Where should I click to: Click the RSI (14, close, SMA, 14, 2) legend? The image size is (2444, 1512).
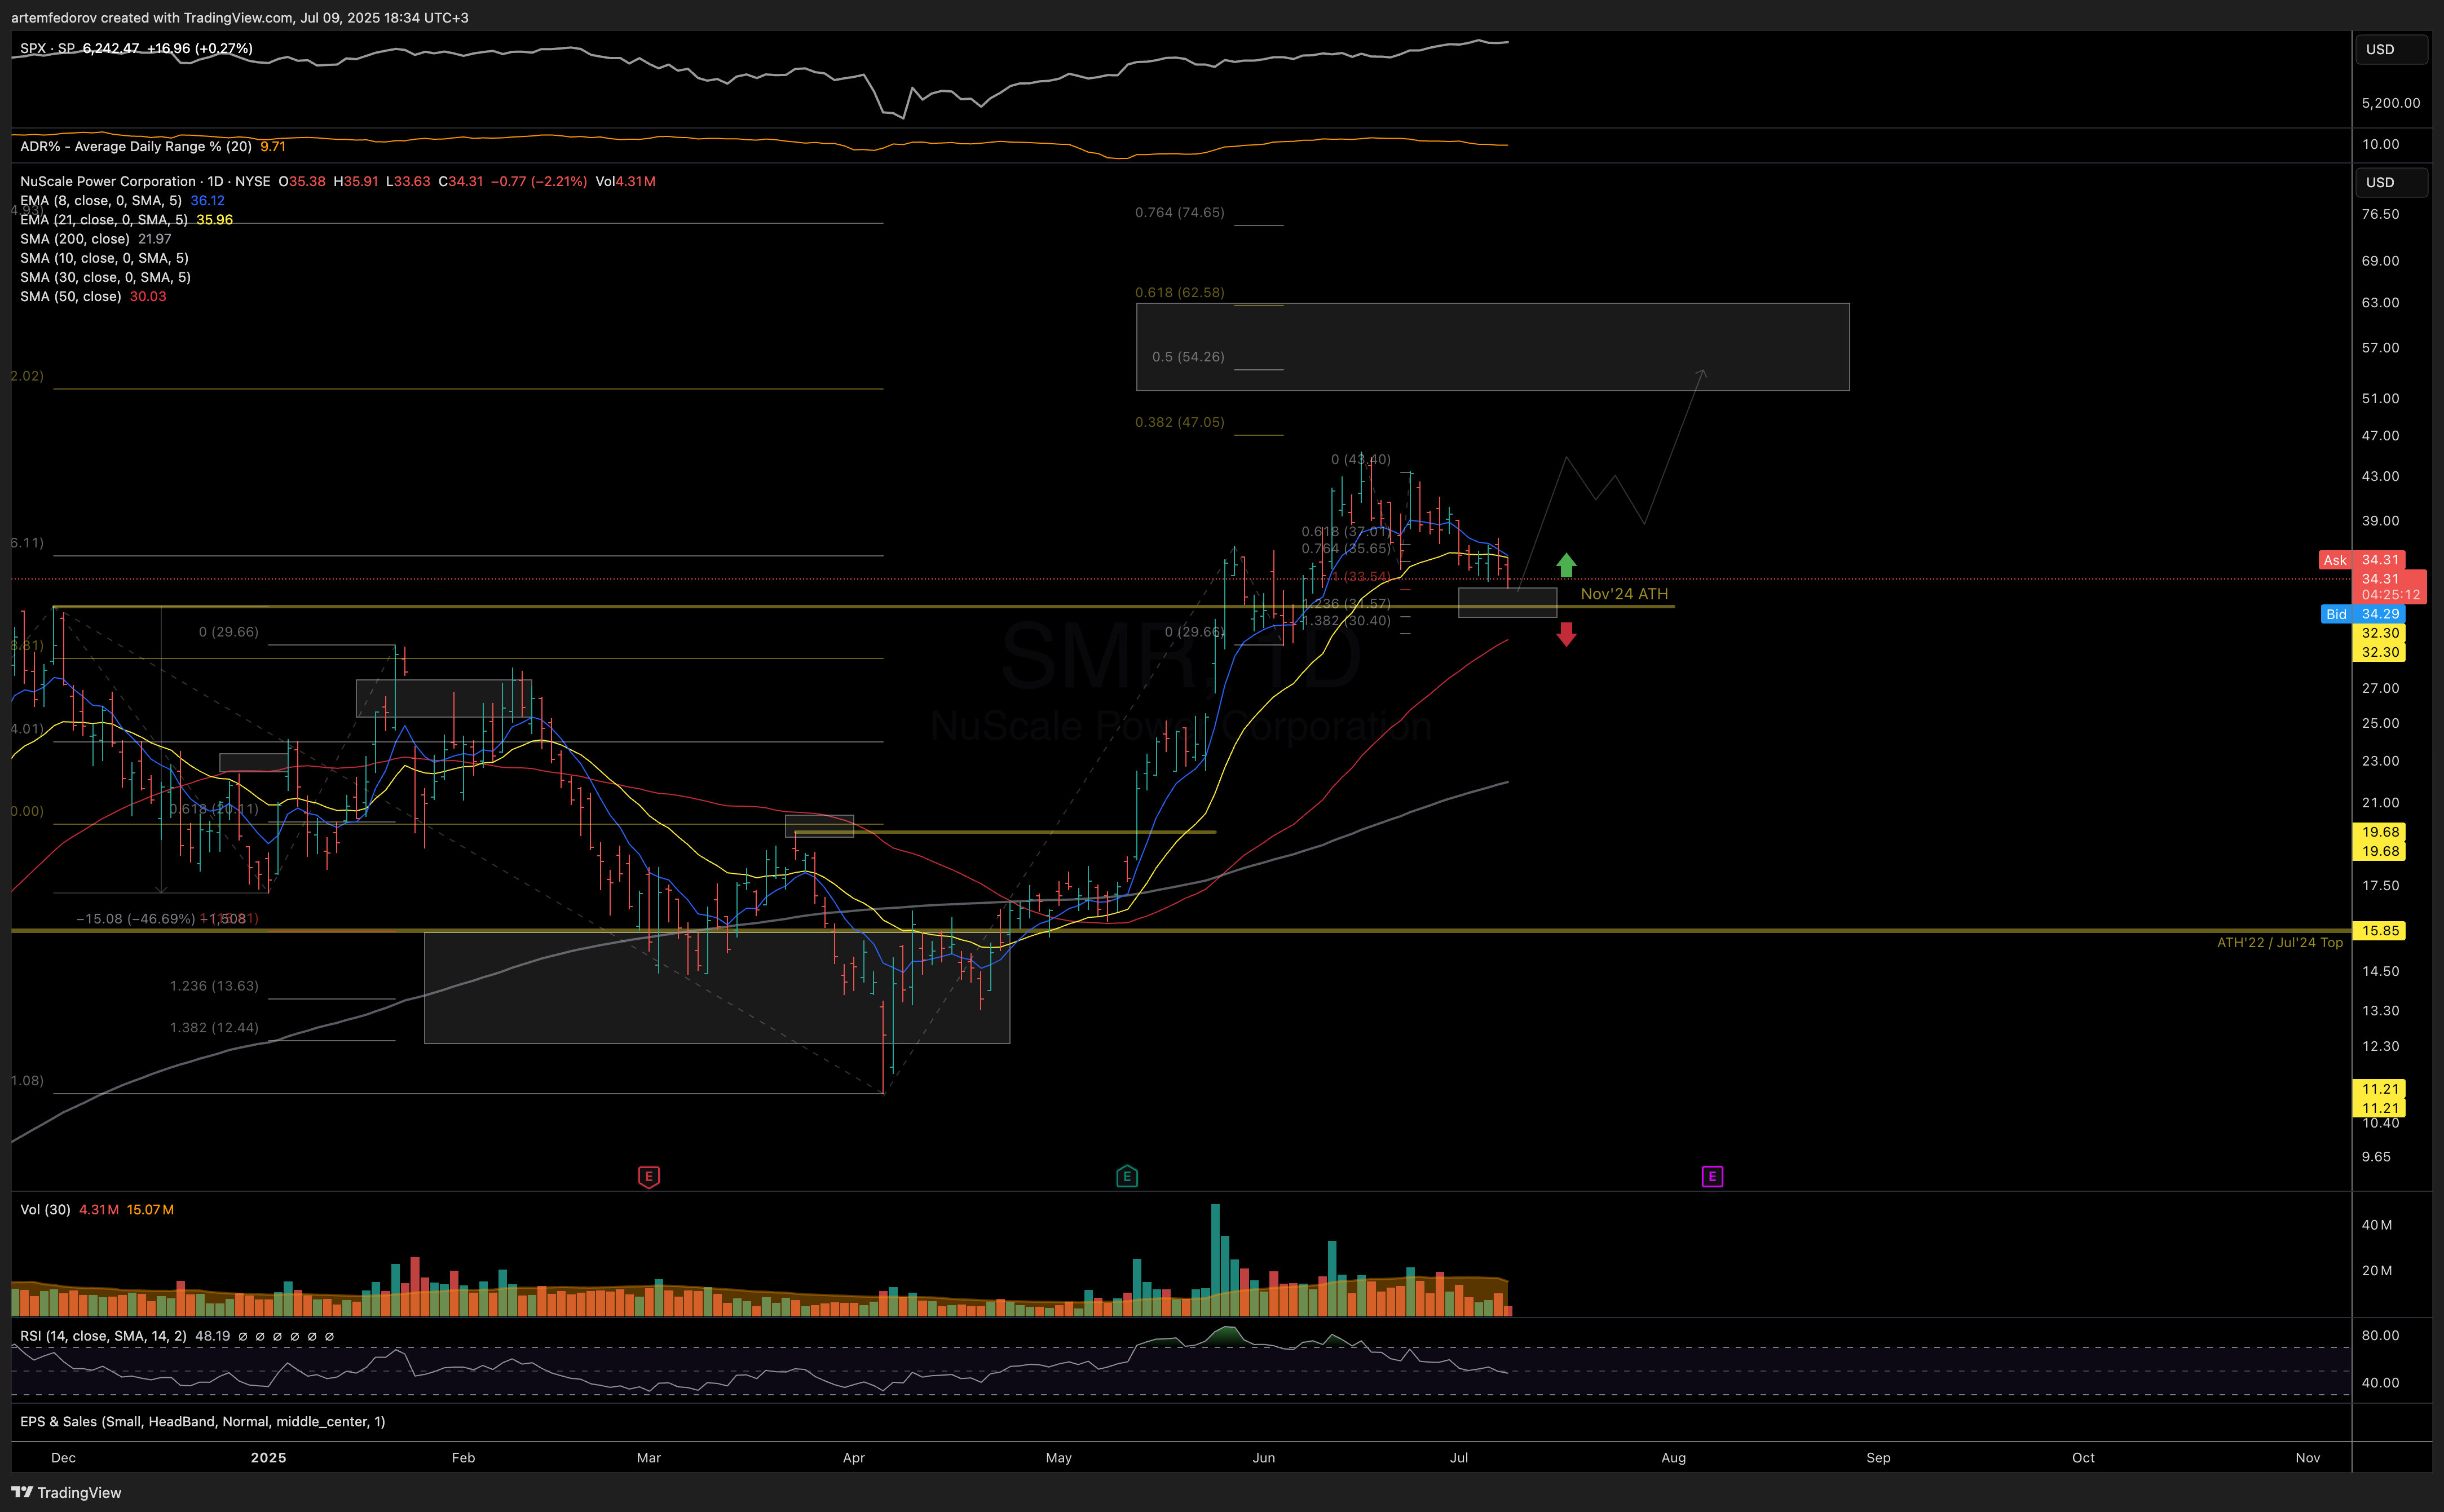pos(103,1335)
